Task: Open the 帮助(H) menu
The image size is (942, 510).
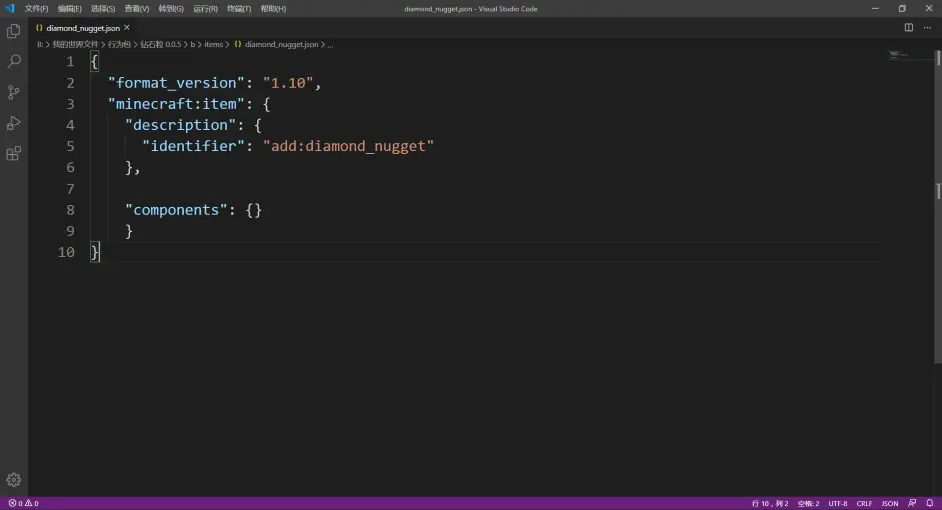Action: pyautogui.click(x=273, y=8)
